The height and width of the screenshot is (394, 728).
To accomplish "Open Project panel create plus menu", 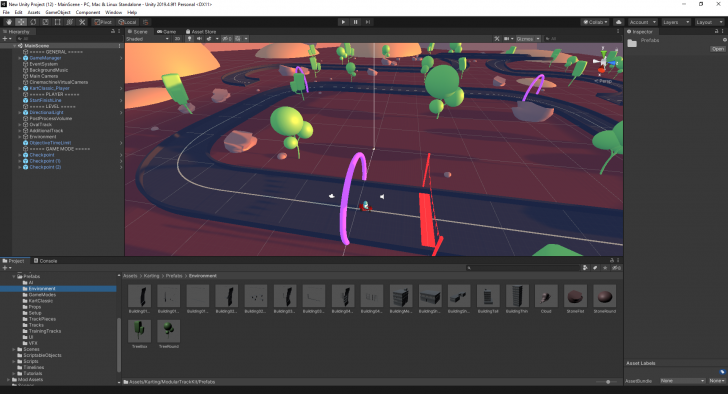I will 7,268.
